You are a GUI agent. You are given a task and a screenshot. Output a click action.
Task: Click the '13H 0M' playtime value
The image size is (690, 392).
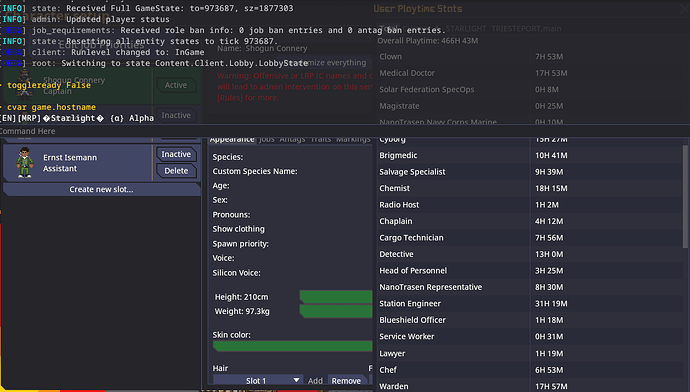click(x=549, y=254)
